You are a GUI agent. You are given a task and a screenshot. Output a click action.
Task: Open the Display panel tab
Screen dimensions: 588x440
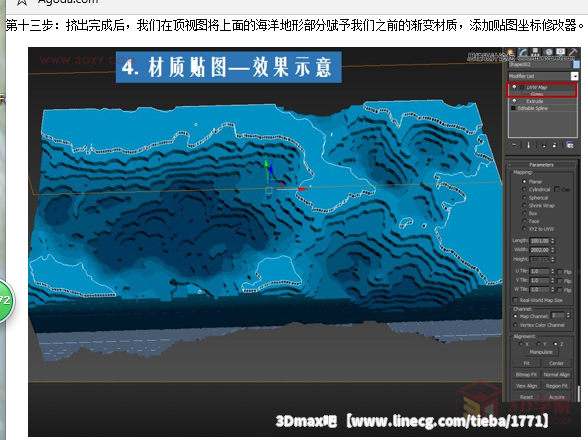[x=561, y=53]
